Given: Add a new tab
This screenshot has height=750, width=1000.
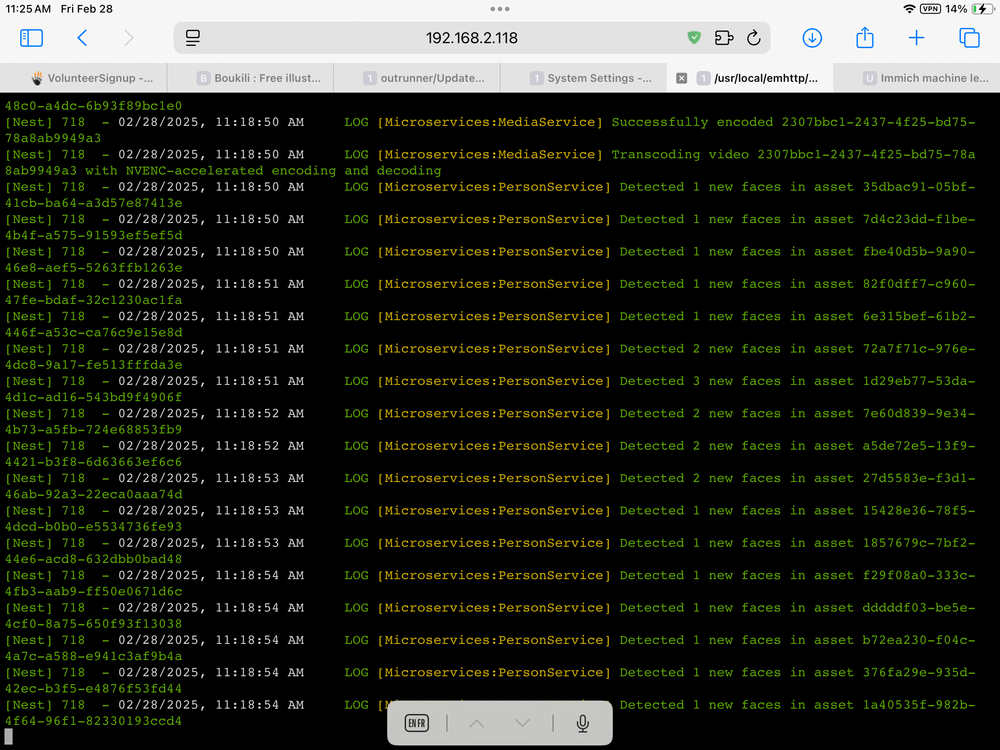Looking at the screenshot, I should pyautogui.click(x=916, y=38).
